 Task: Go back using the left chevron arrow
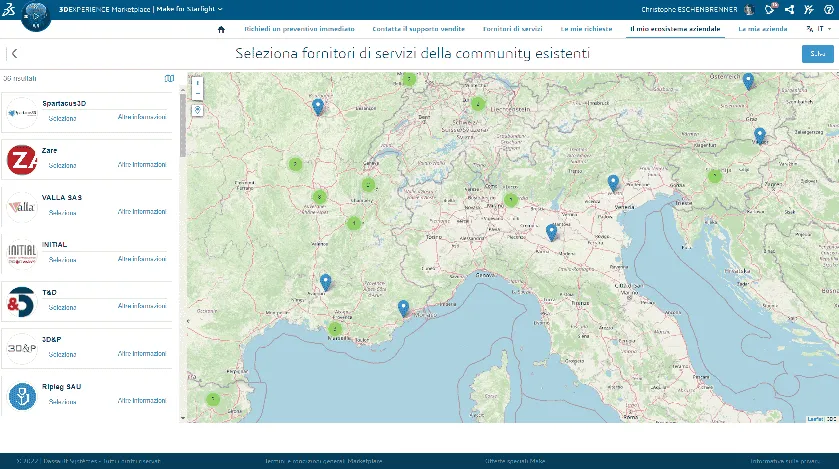coord(14,53)
